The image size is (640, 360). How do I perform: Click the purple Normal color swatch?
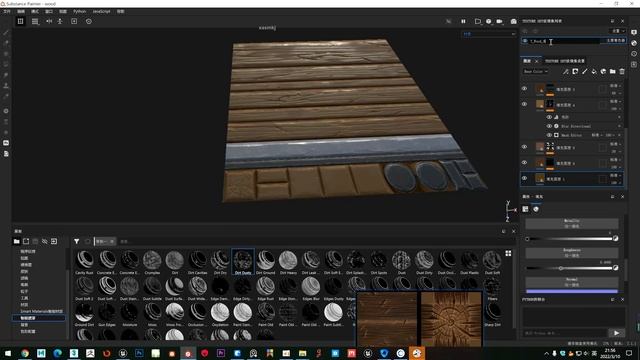tap(571, 291)
